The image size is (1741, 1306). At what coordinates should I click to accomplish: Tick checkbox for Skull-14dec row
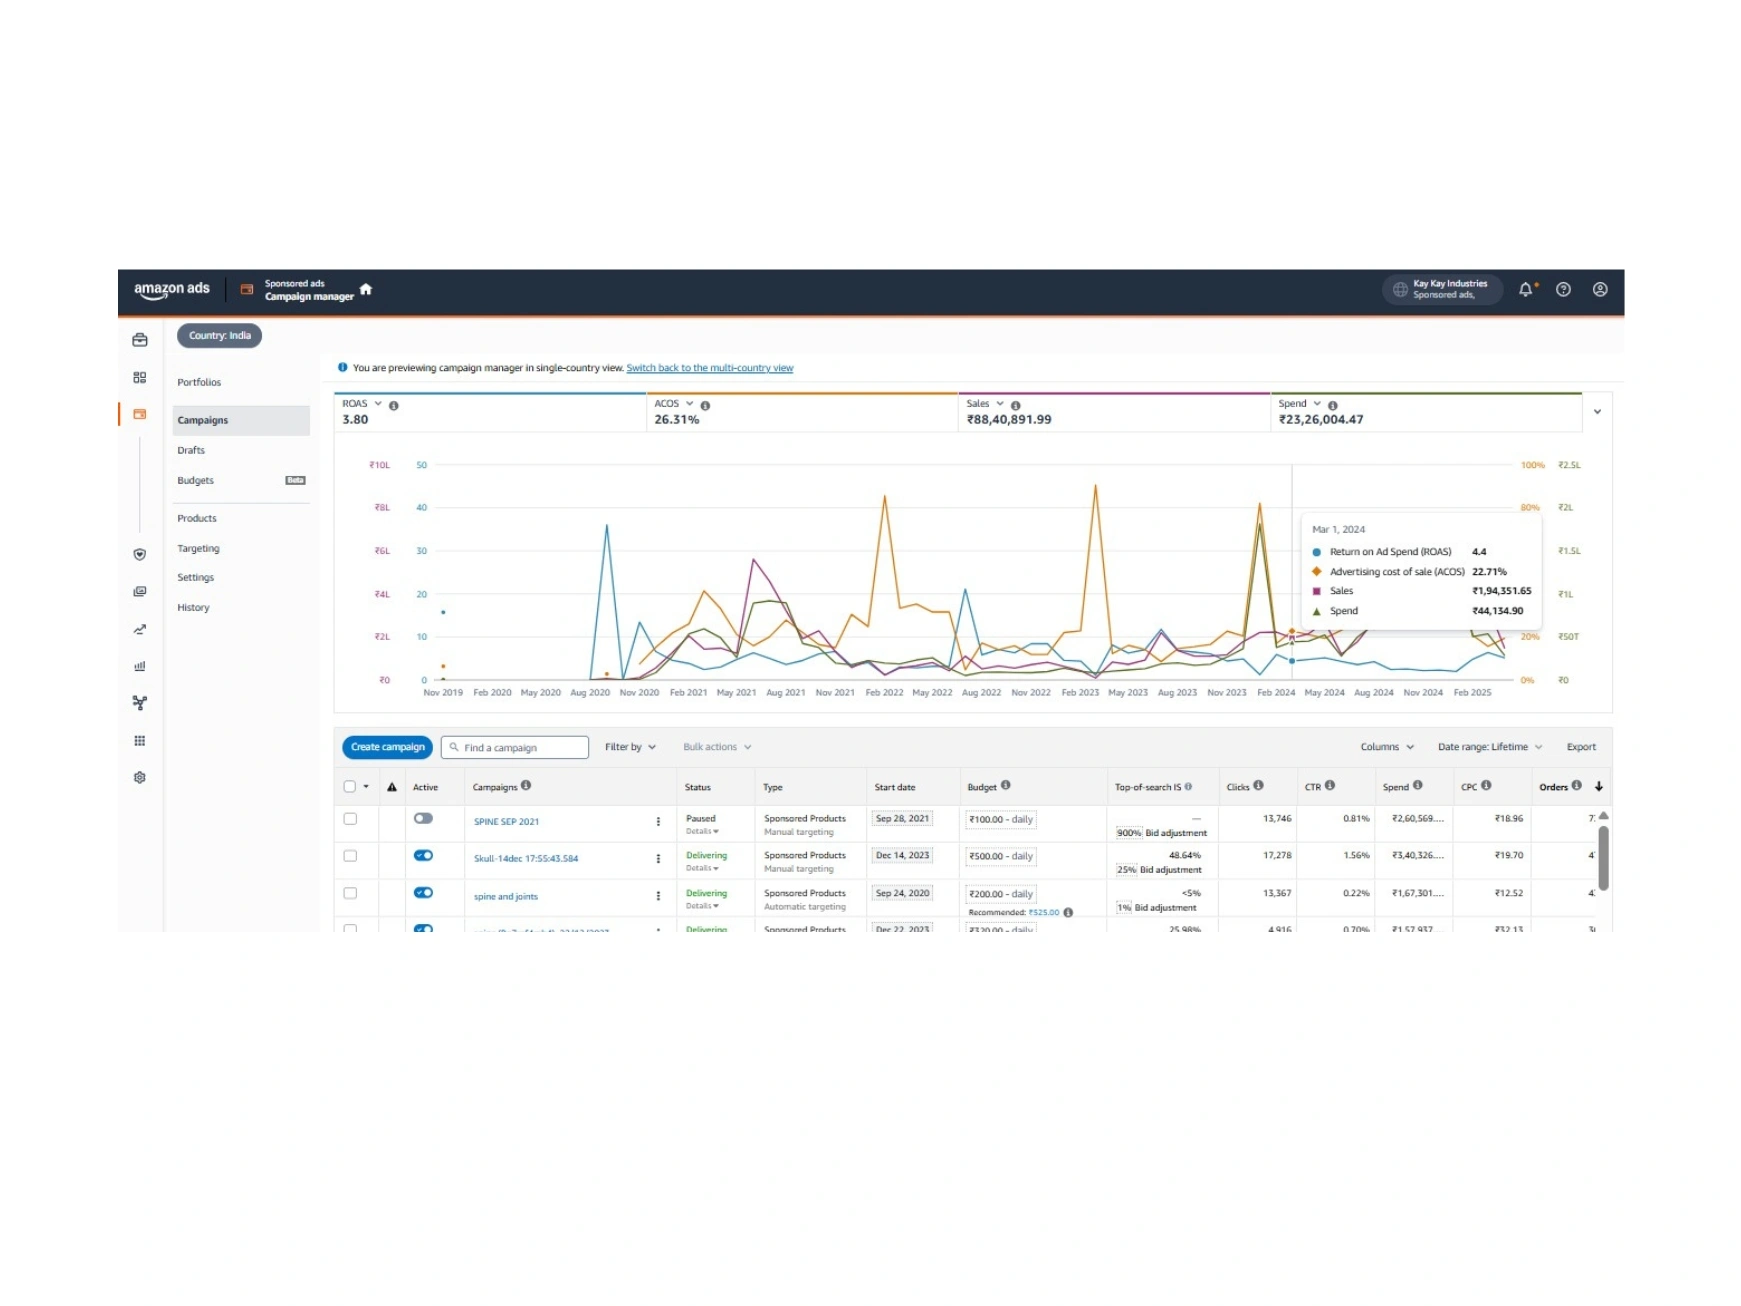(350, 856)
